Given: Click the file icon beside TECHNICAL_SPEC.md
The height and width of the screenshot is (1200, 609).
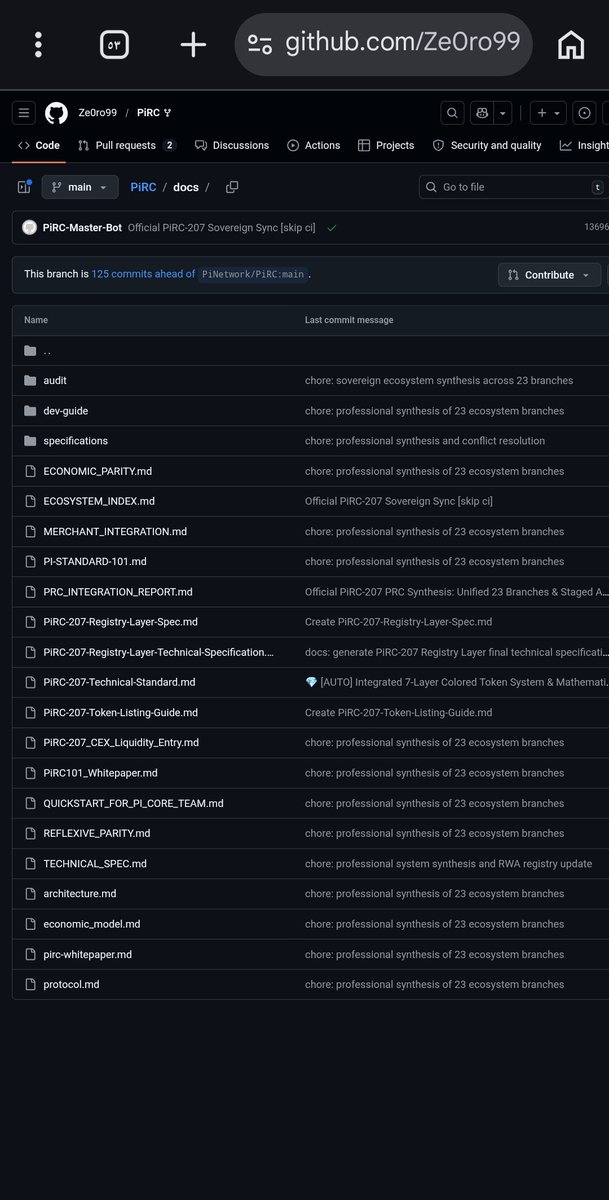Looking at the screenshot, I should (30, 863).
